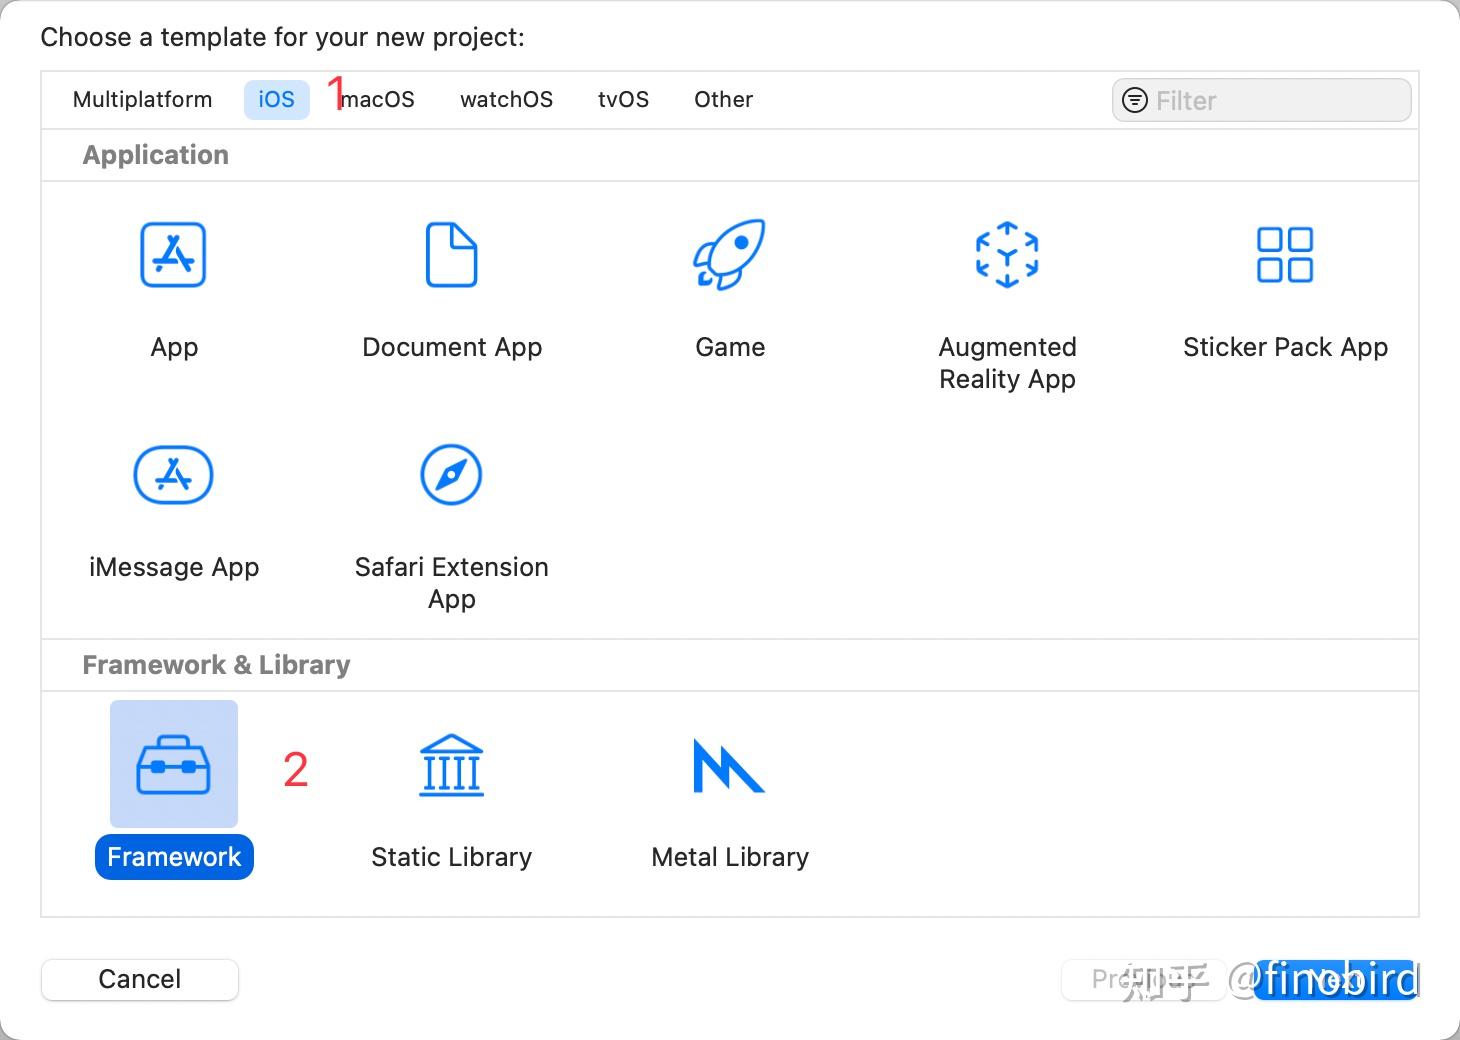Click the "Framework" label

174,857
